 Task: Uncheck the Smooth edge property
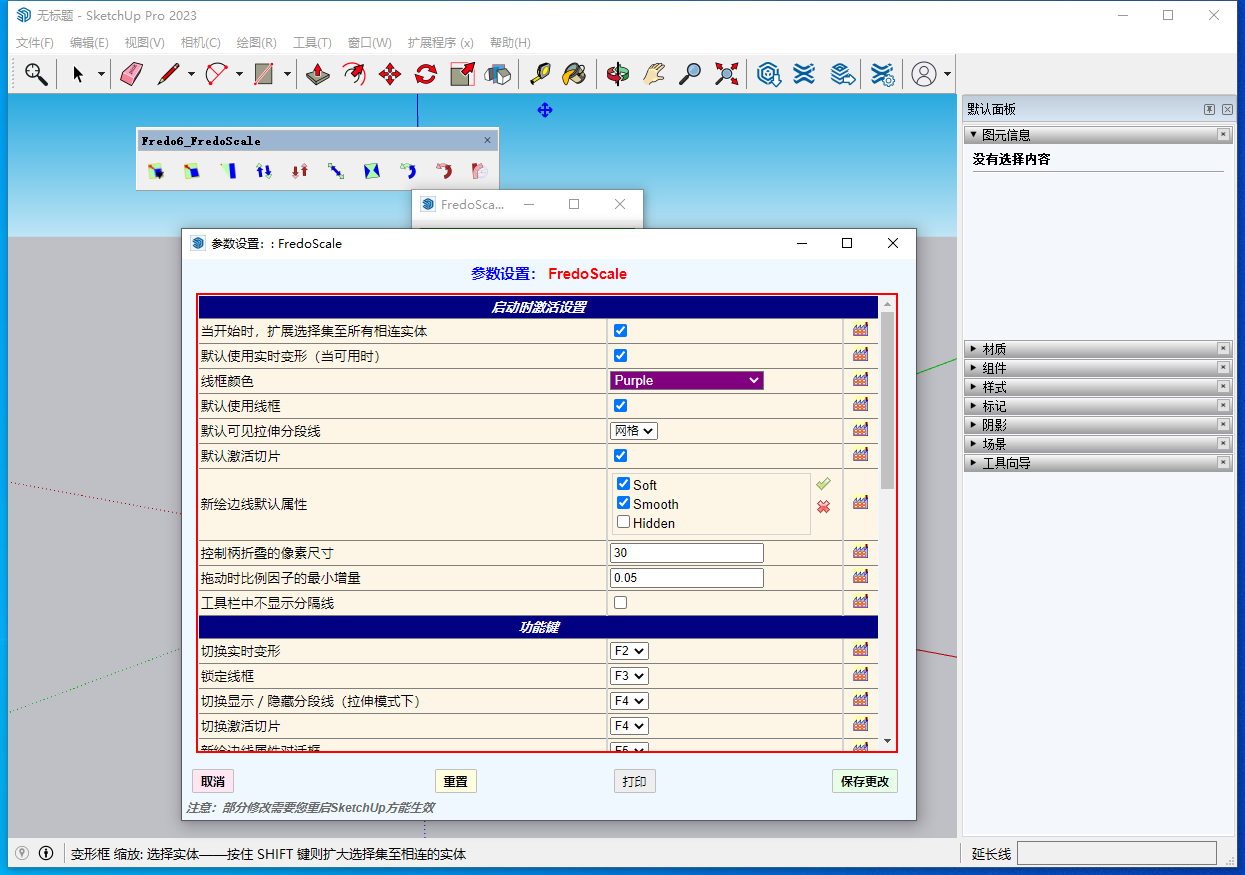pyautogui.click(x=623, y=503)
